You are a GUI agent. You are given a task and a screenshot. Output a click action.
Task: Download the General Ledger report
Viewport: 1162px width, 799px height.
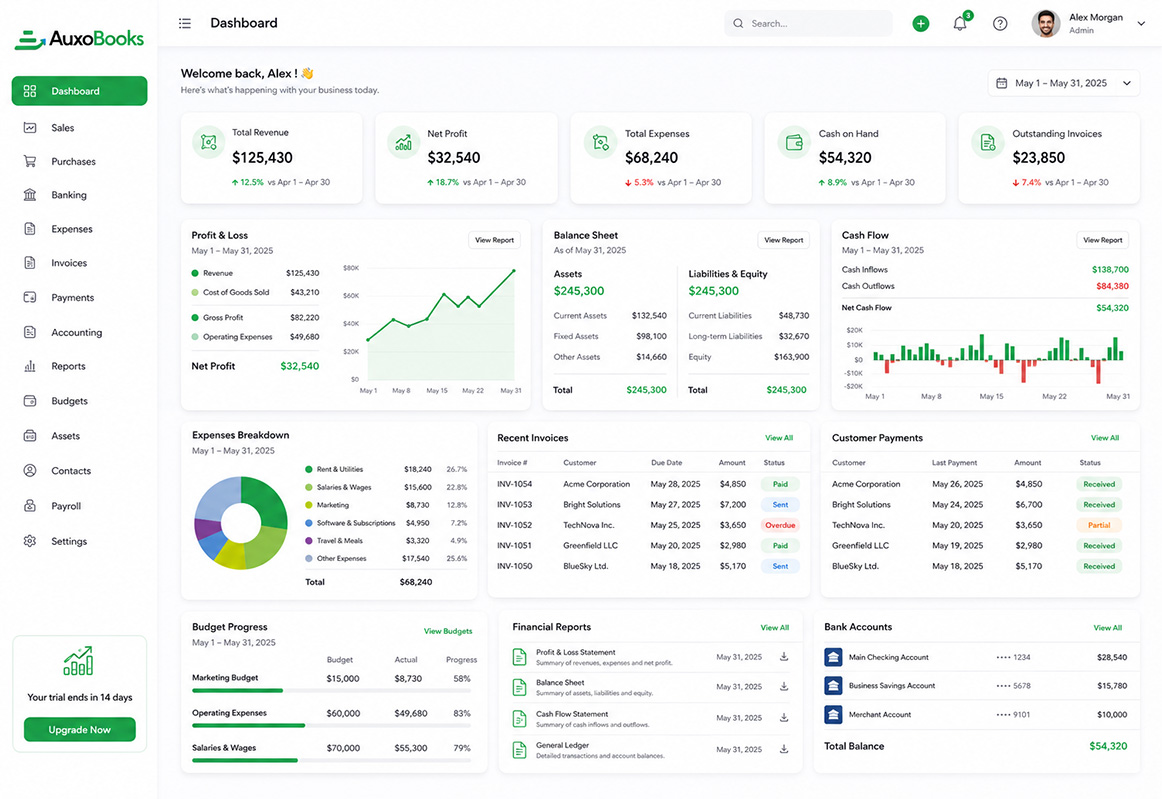coord(783,749)
